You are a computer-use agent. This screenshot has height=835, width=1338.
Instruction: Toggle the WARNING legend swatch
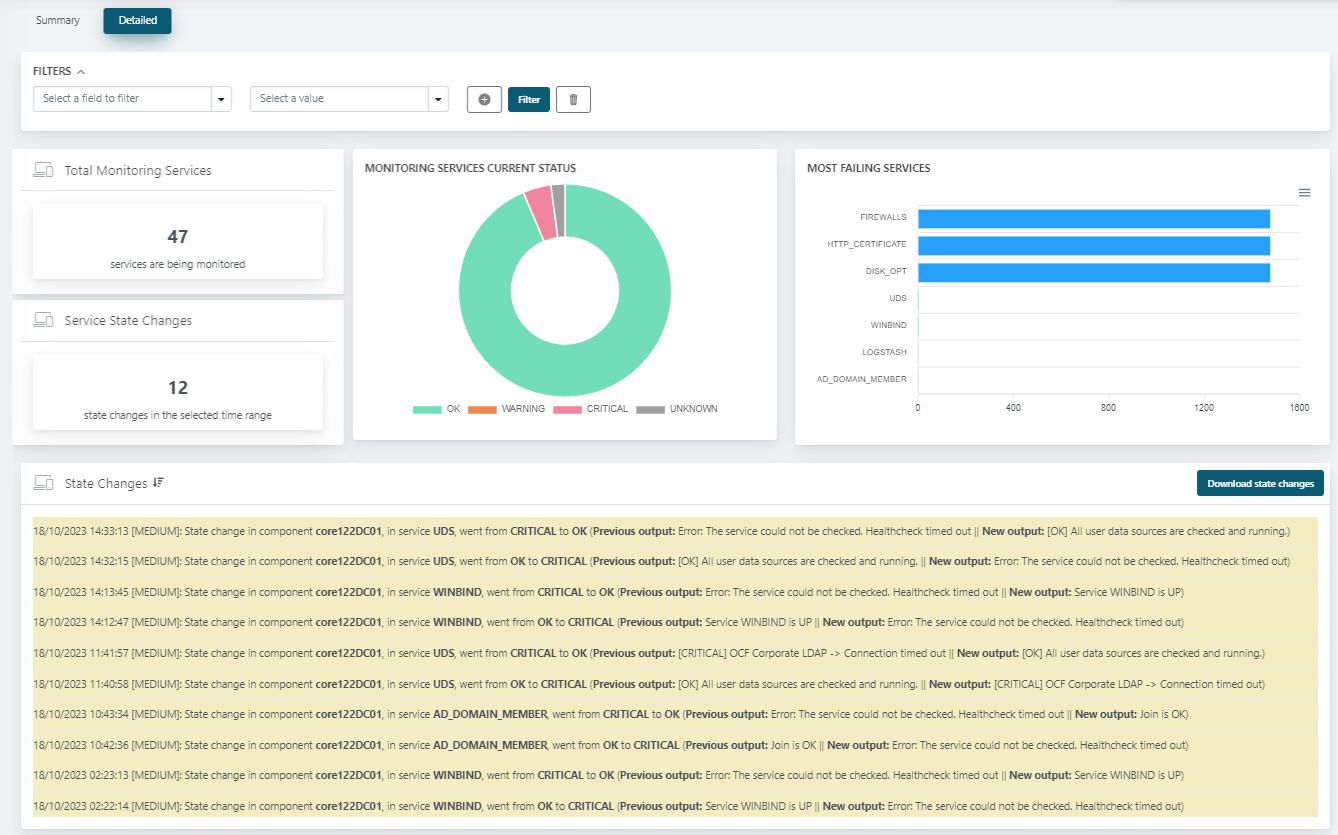pos(482,409)
